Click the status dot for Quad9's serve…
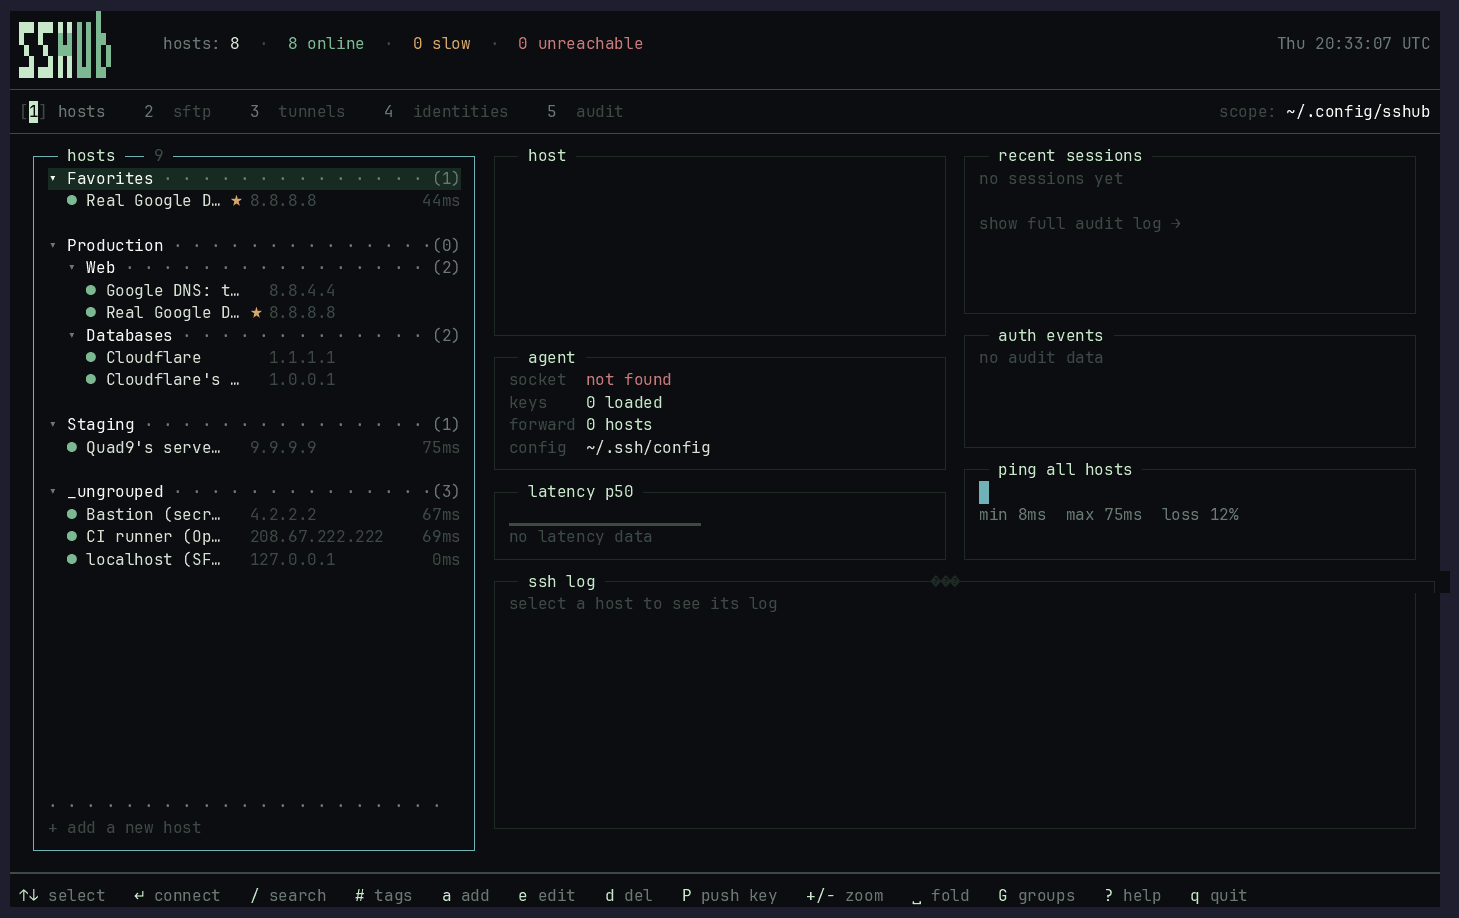Screen dimensions: 1459x918 tap(72, 447)
